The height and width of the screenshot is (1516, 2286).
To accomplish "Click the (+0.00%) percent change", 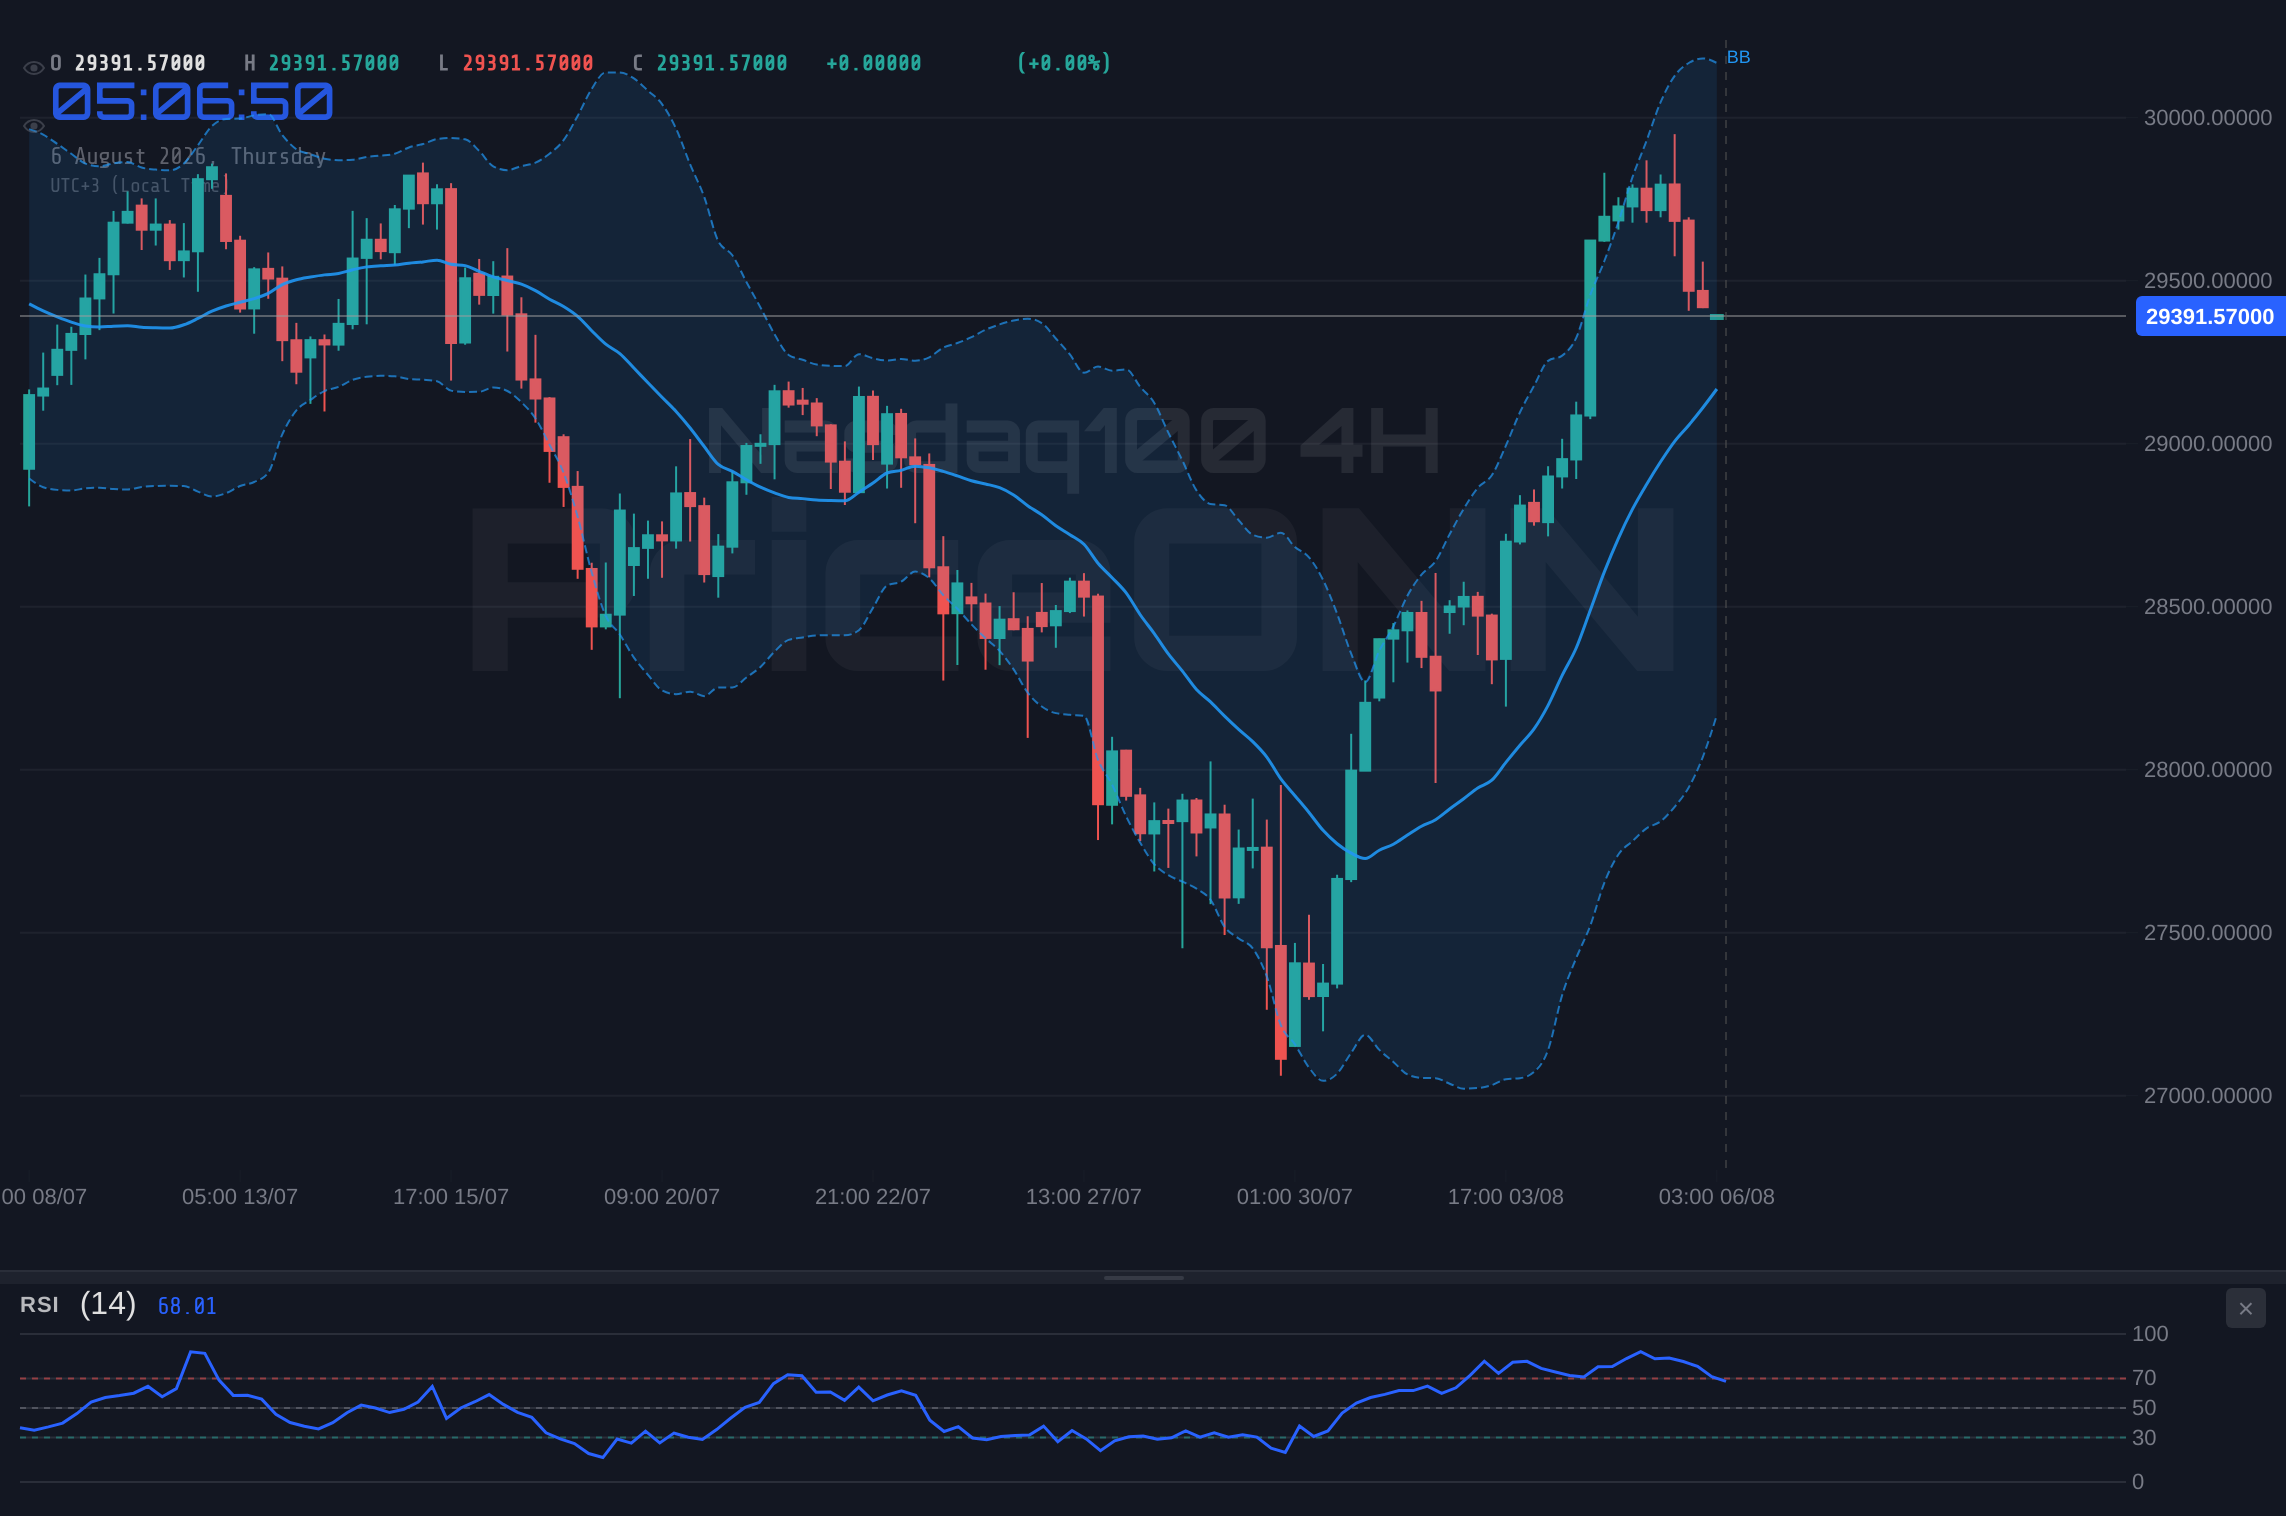I will click(1064, 63).
